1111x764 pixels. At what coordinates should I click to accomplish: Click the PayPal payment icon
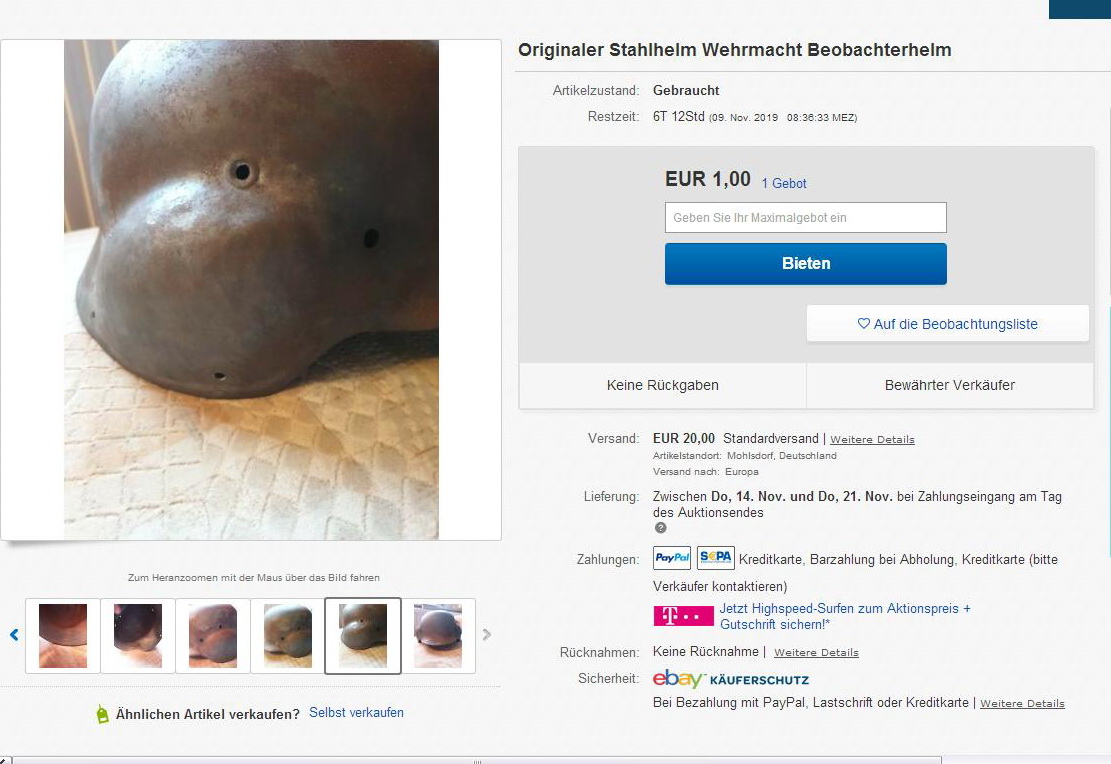click(672, 558)
